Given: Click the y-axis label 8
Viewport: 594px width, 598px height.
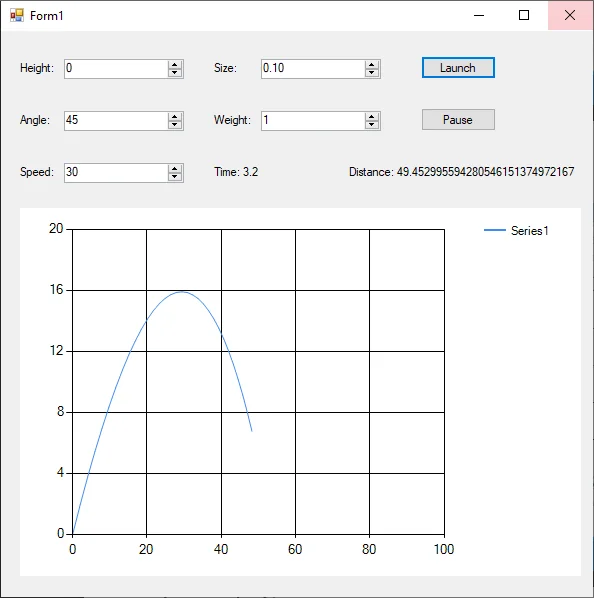Looking at the screenshot, I should click(x=60, y=412).
